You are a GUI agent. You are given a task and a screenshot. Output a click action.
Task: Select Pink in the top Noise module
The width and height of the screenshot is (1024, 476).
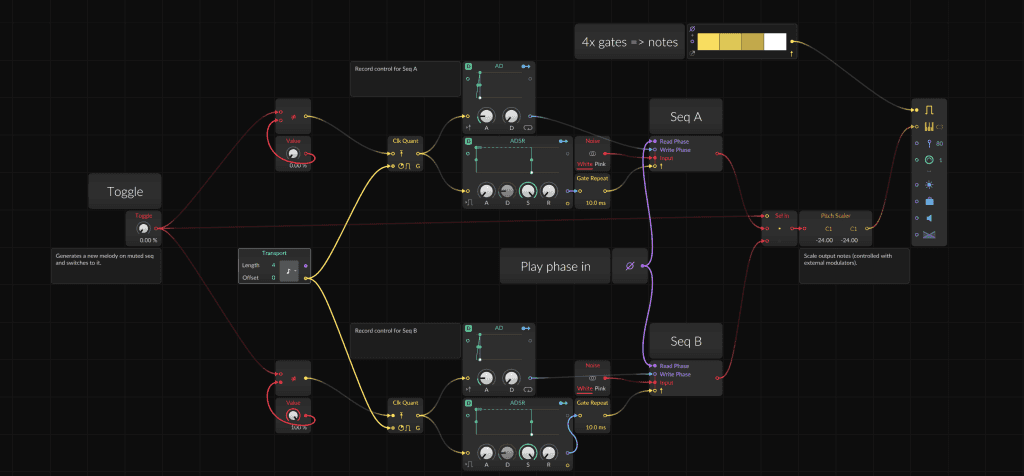pyautogui.click(x=600, y=164)
